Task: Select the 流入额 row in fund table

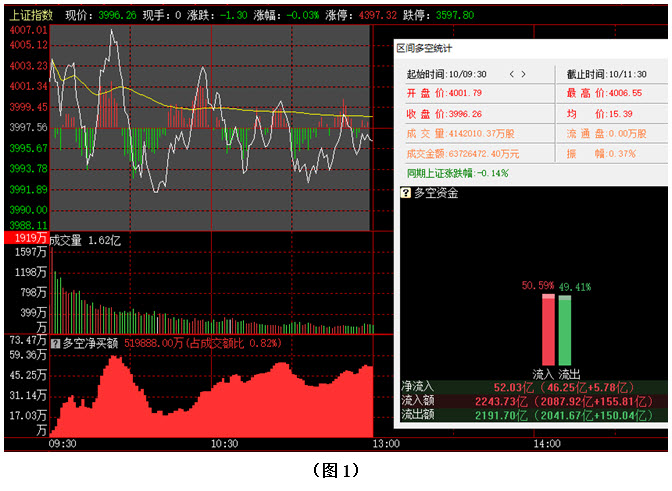Action: coord(530,399)
